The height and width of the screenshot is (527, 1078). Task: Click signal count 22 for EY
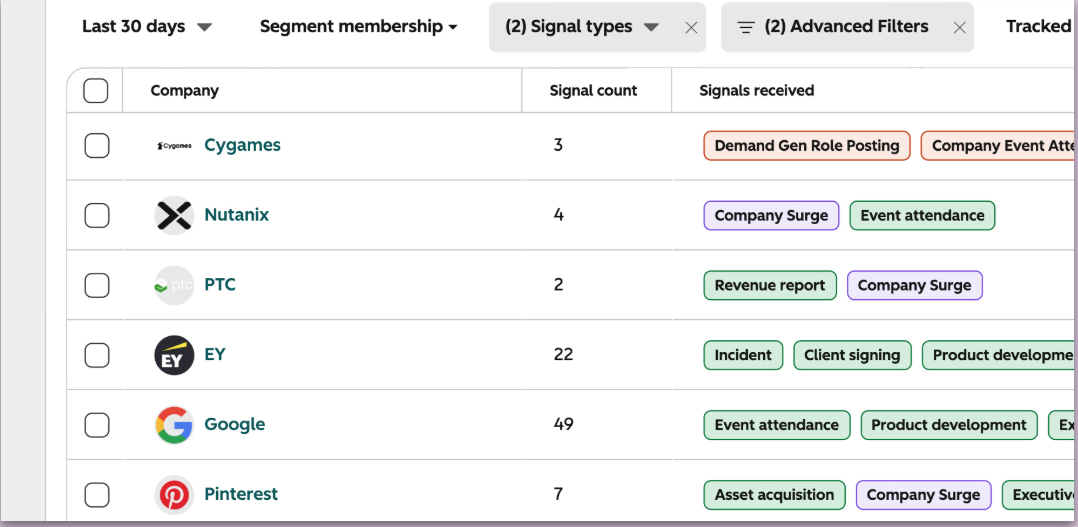[562, 355]
